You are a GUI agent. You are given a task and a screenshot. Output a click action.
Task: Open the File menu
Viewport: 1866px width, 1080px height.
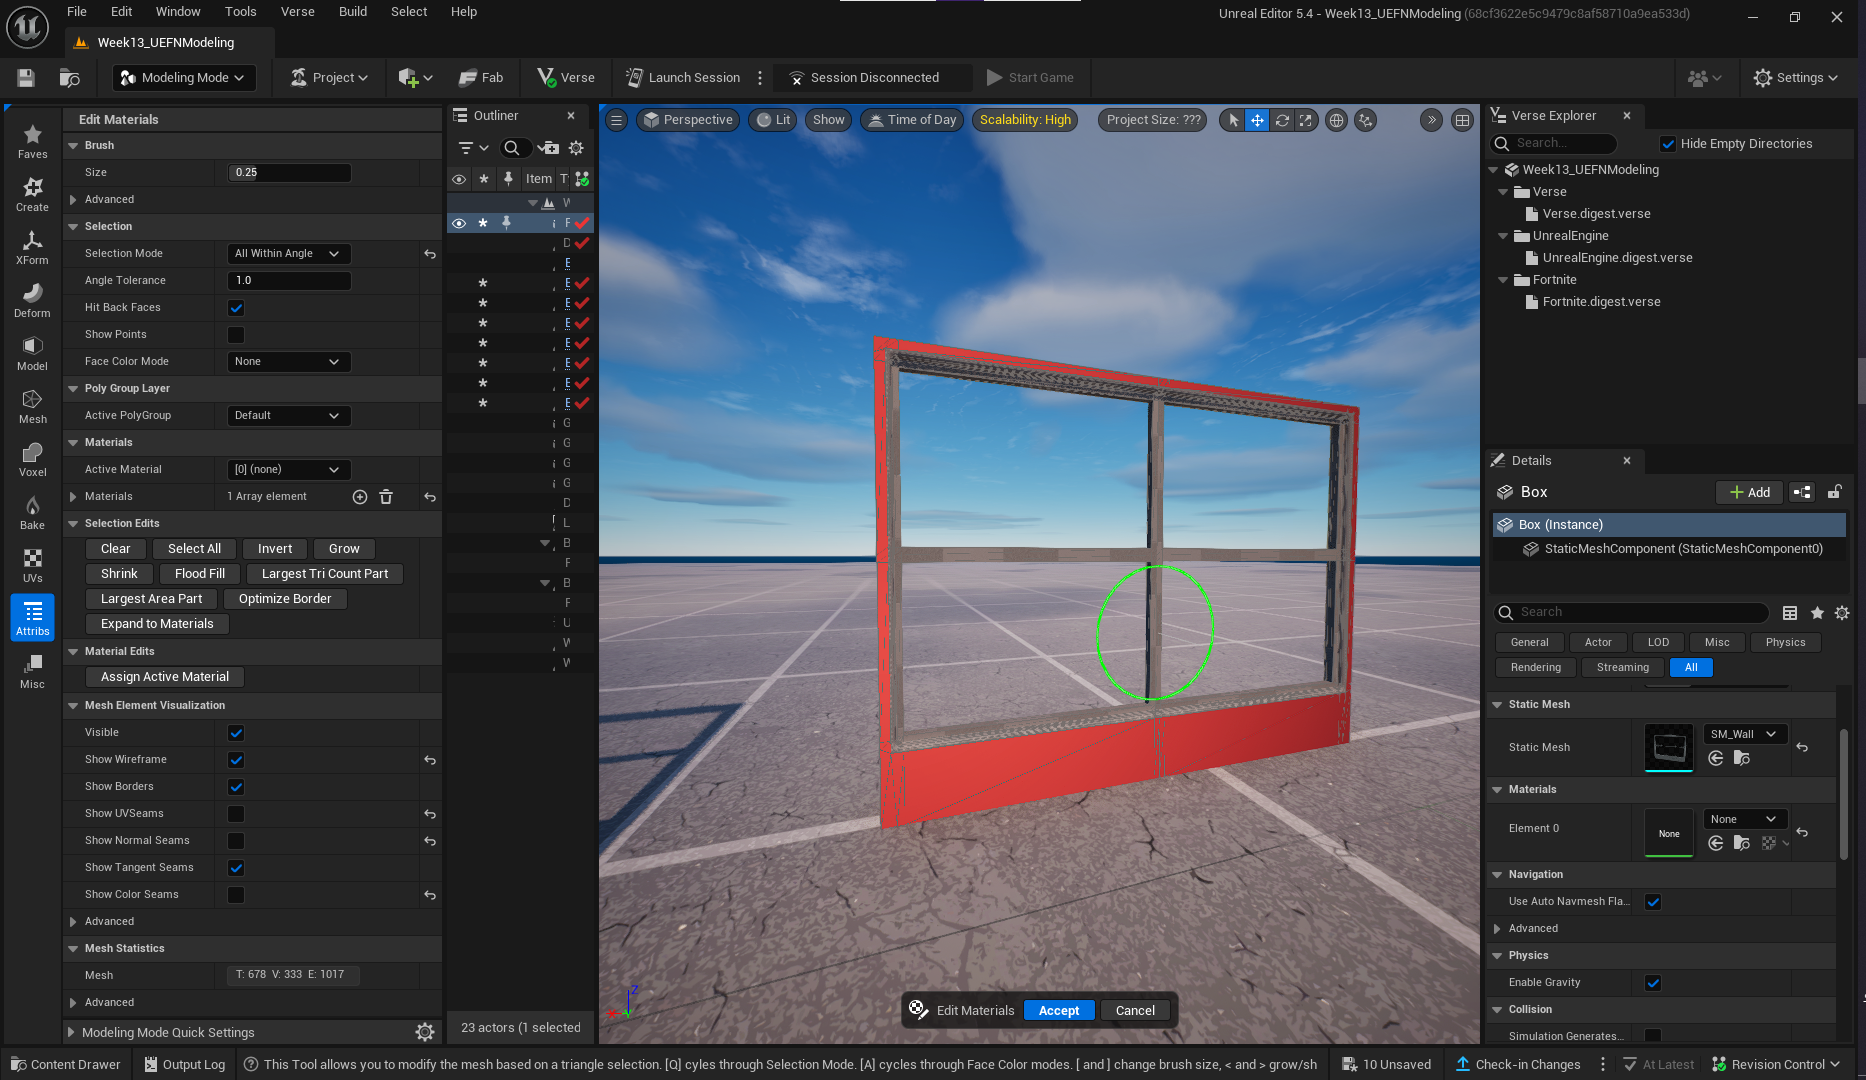77,12
